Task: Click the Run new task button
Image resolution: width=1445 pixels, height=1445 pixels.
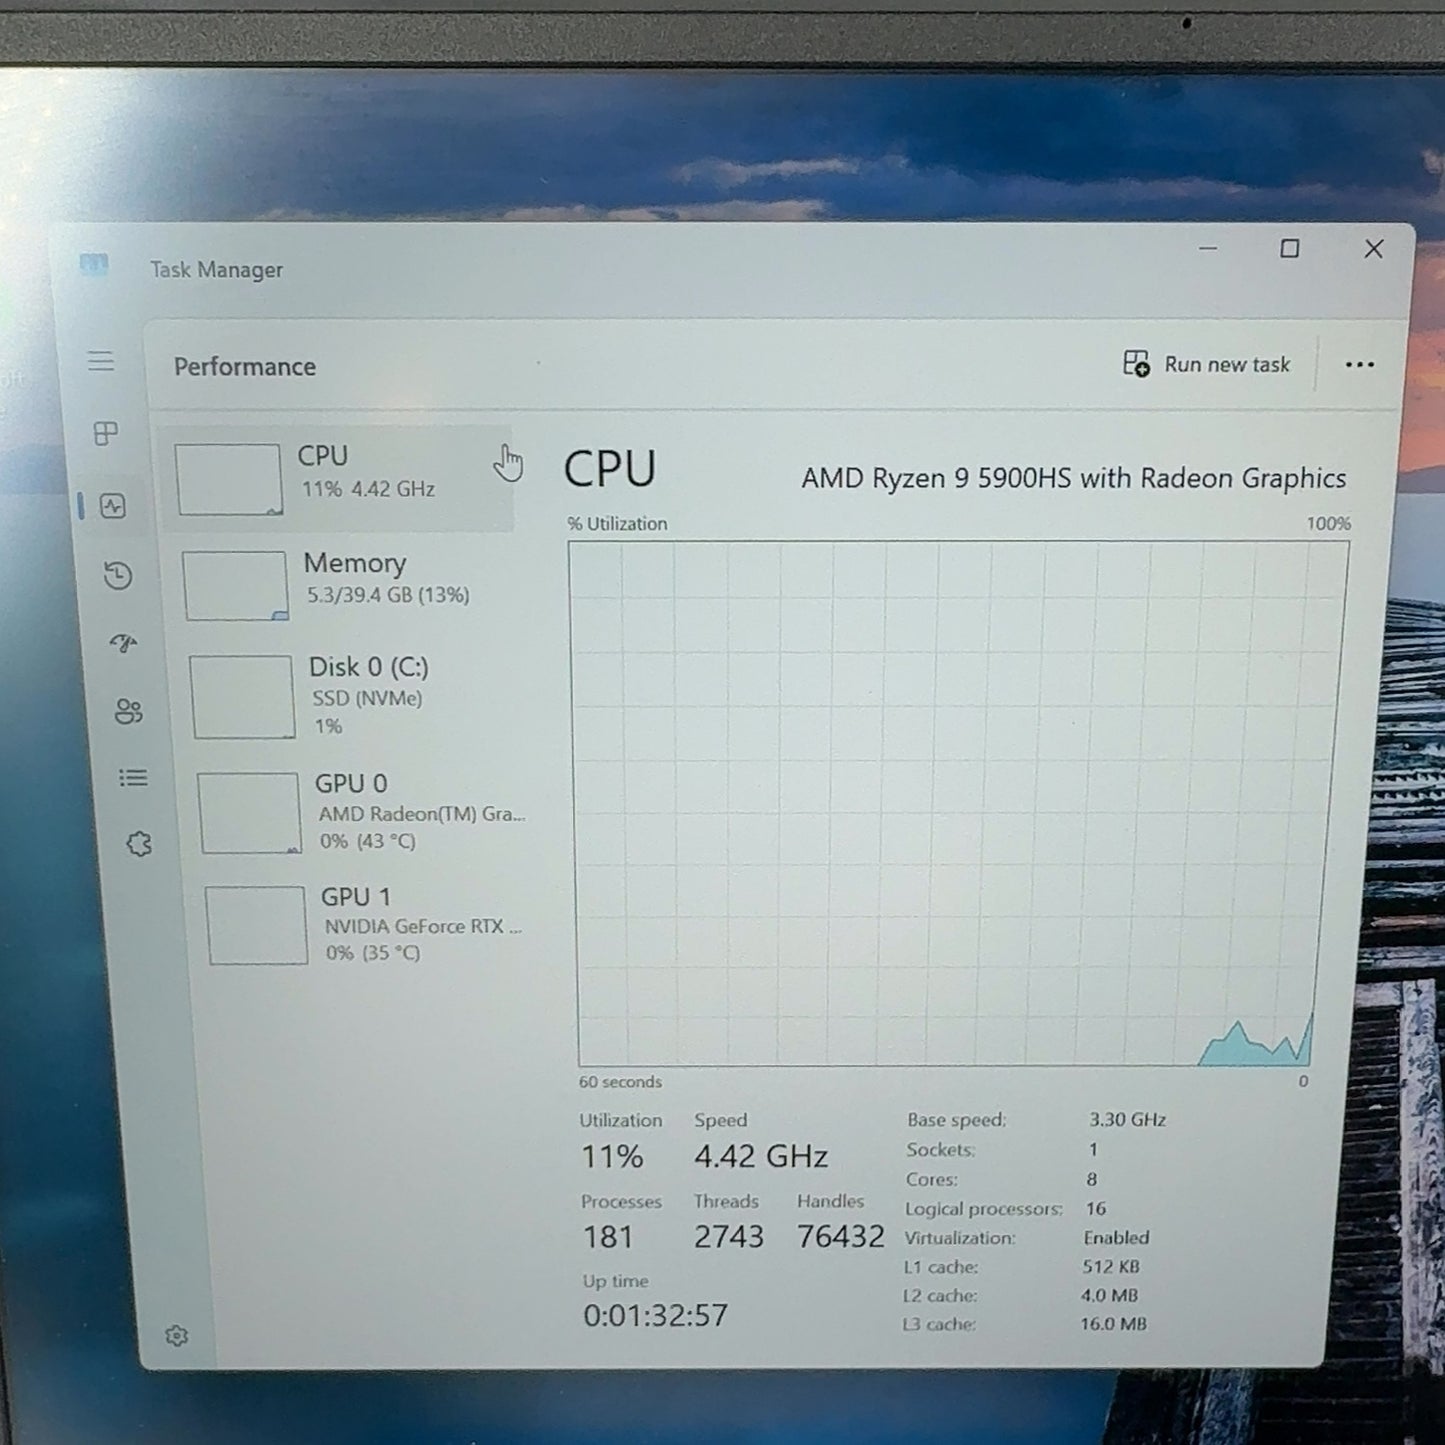Action: click(1207, 364)
